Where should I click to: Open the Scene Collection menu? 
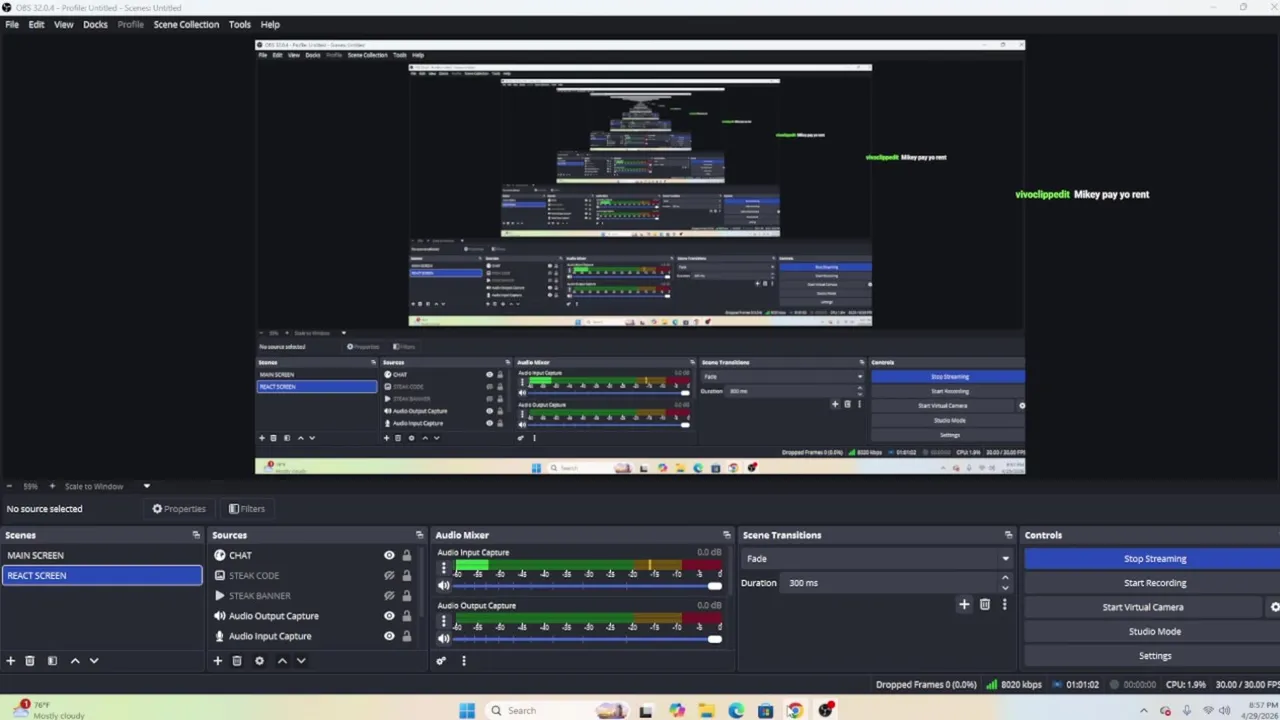[186, 24]
